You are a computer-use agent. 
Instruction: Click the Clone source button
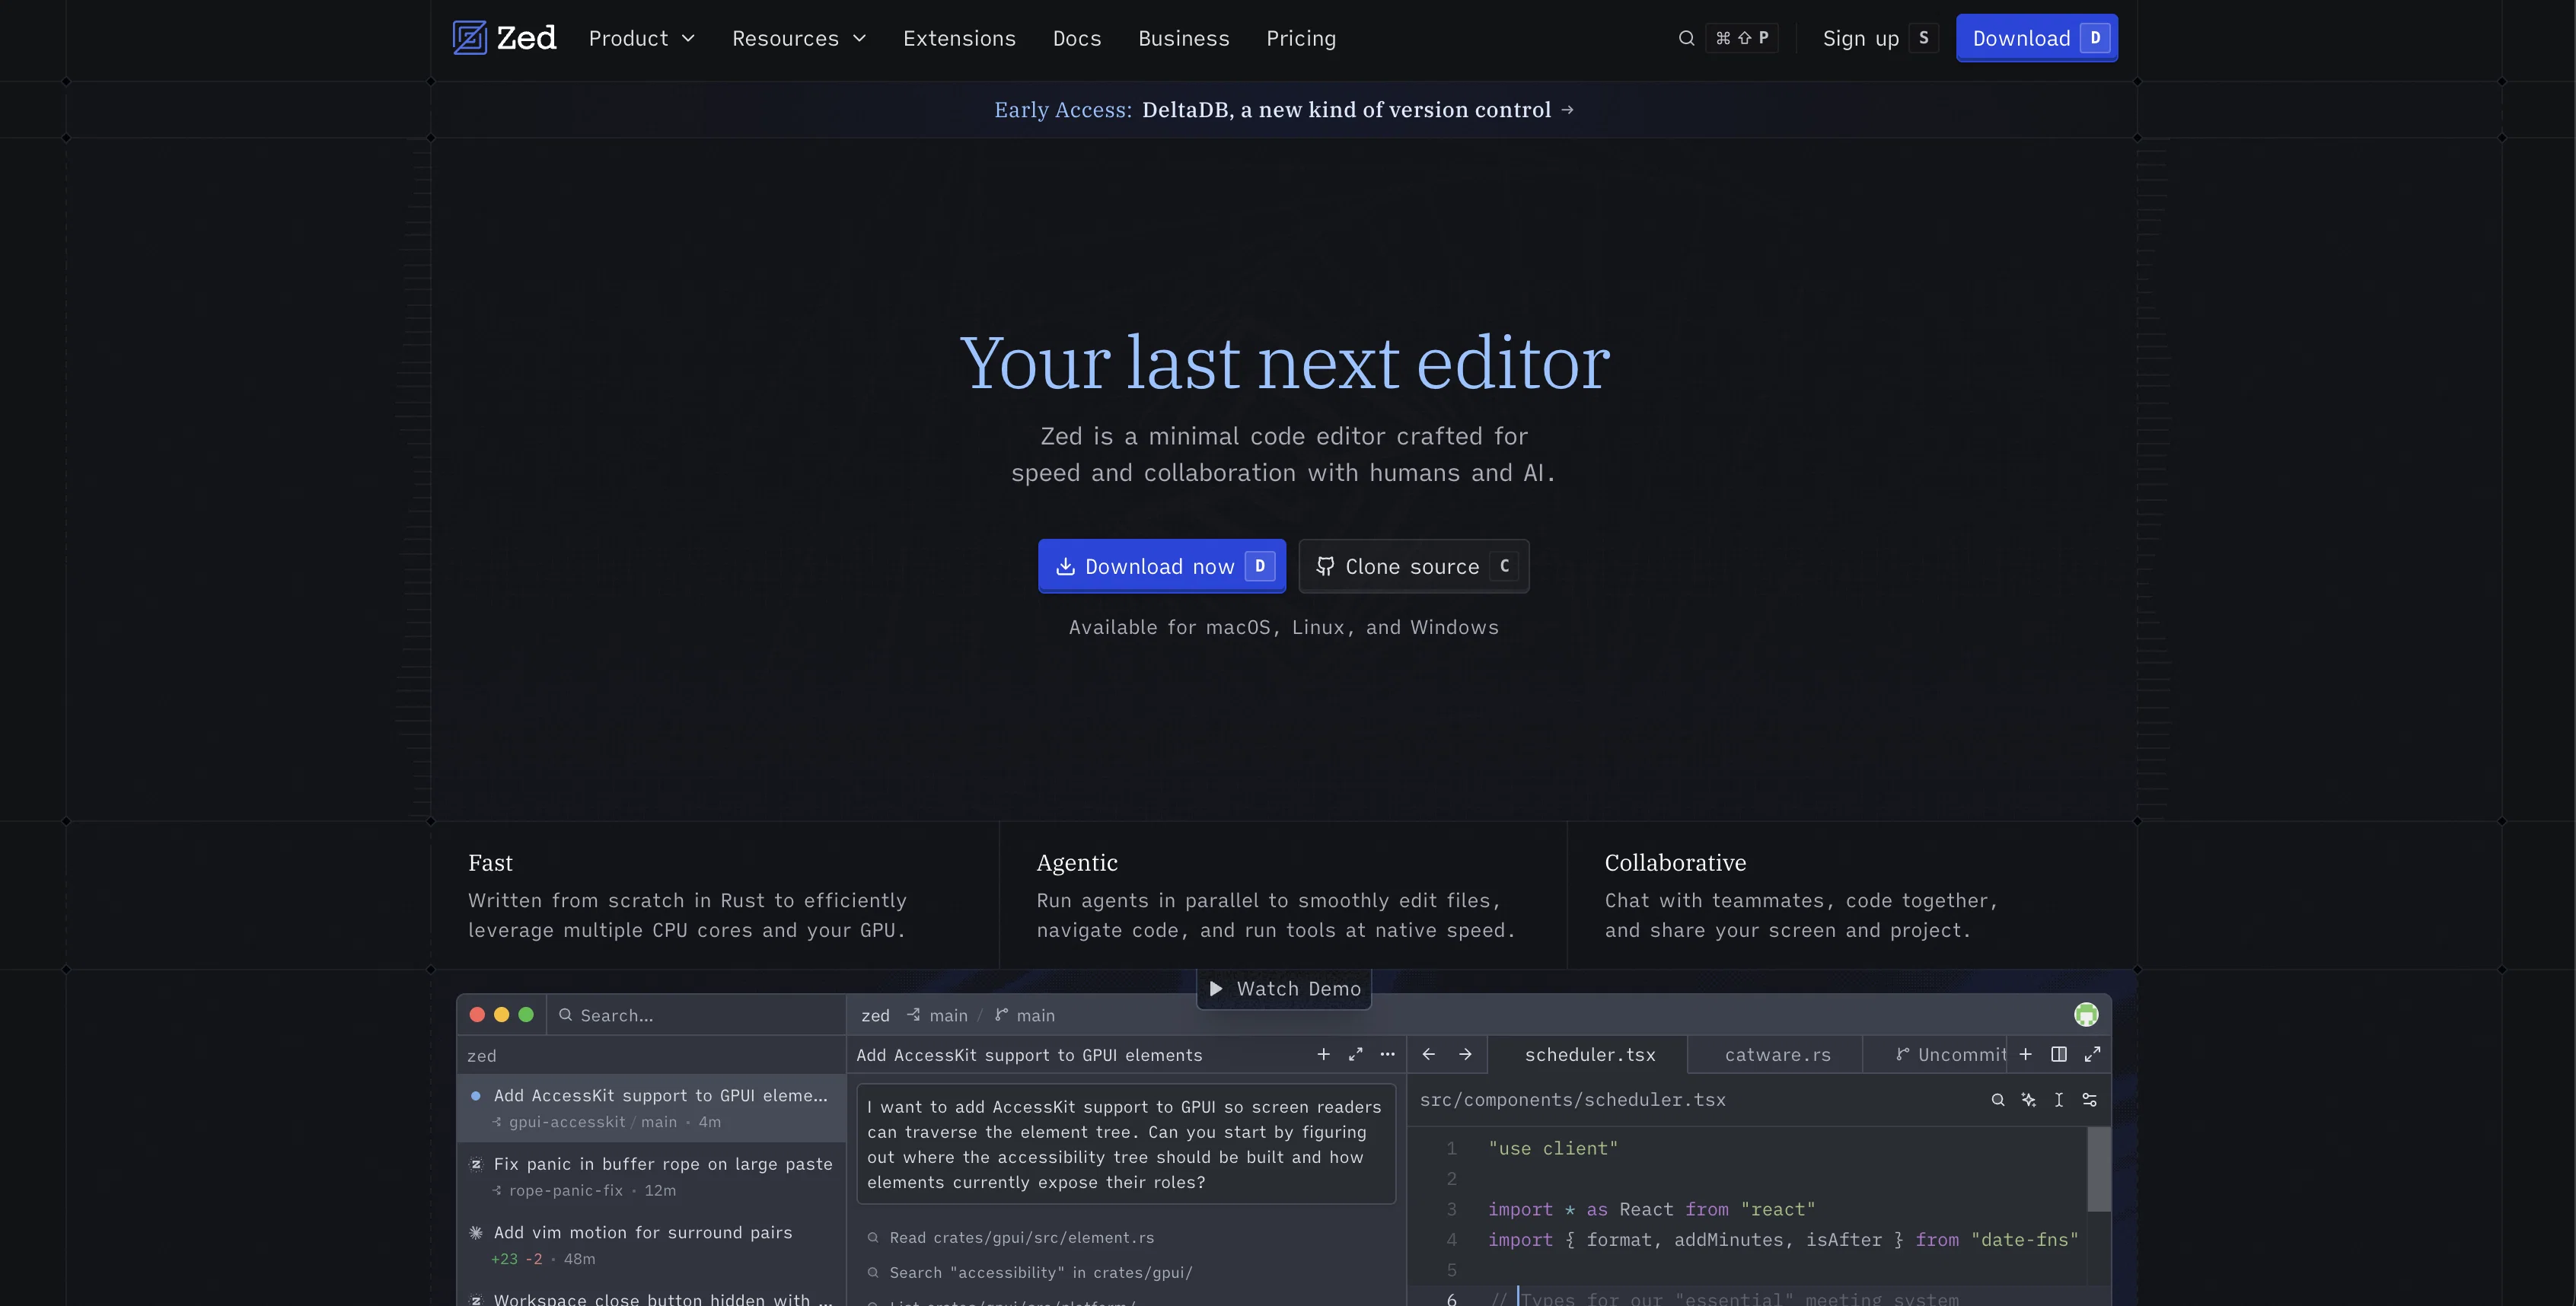tap(1414, 566)
